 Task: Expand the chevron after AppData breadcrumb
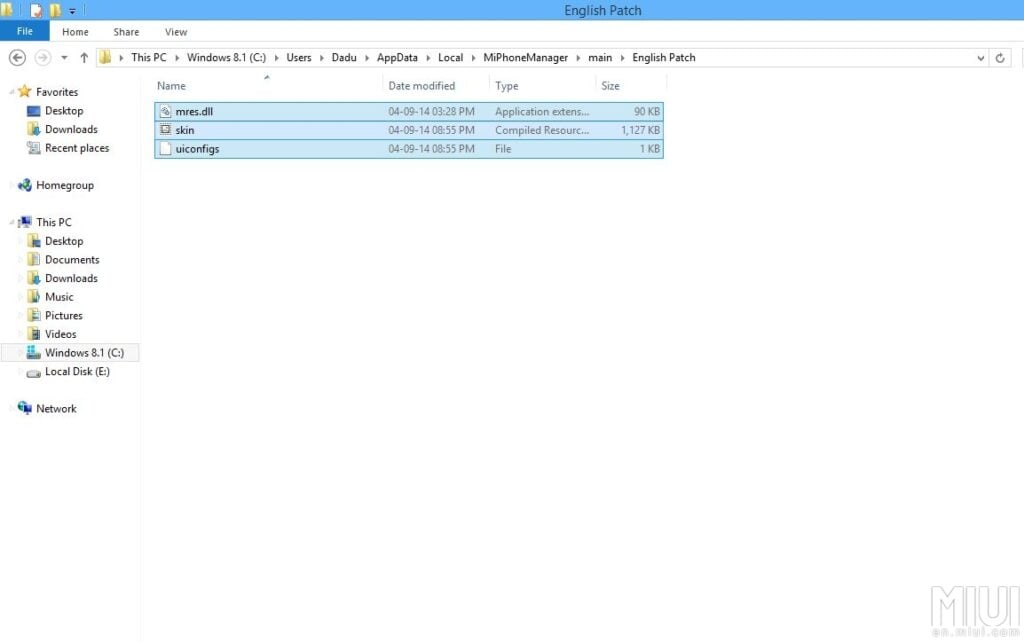[x=428, y=57]
